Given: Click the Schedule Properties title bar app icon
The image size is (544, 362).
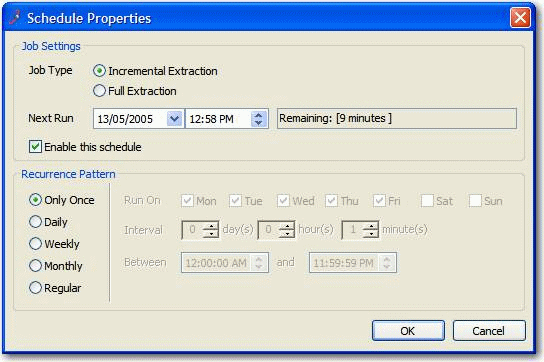Looking at the screenshot, I should tap(15, 18).
